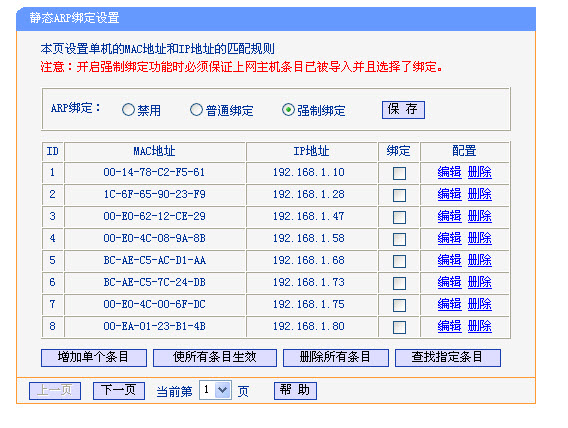
Task: Click the 保存 button
Action: (403, 110)
